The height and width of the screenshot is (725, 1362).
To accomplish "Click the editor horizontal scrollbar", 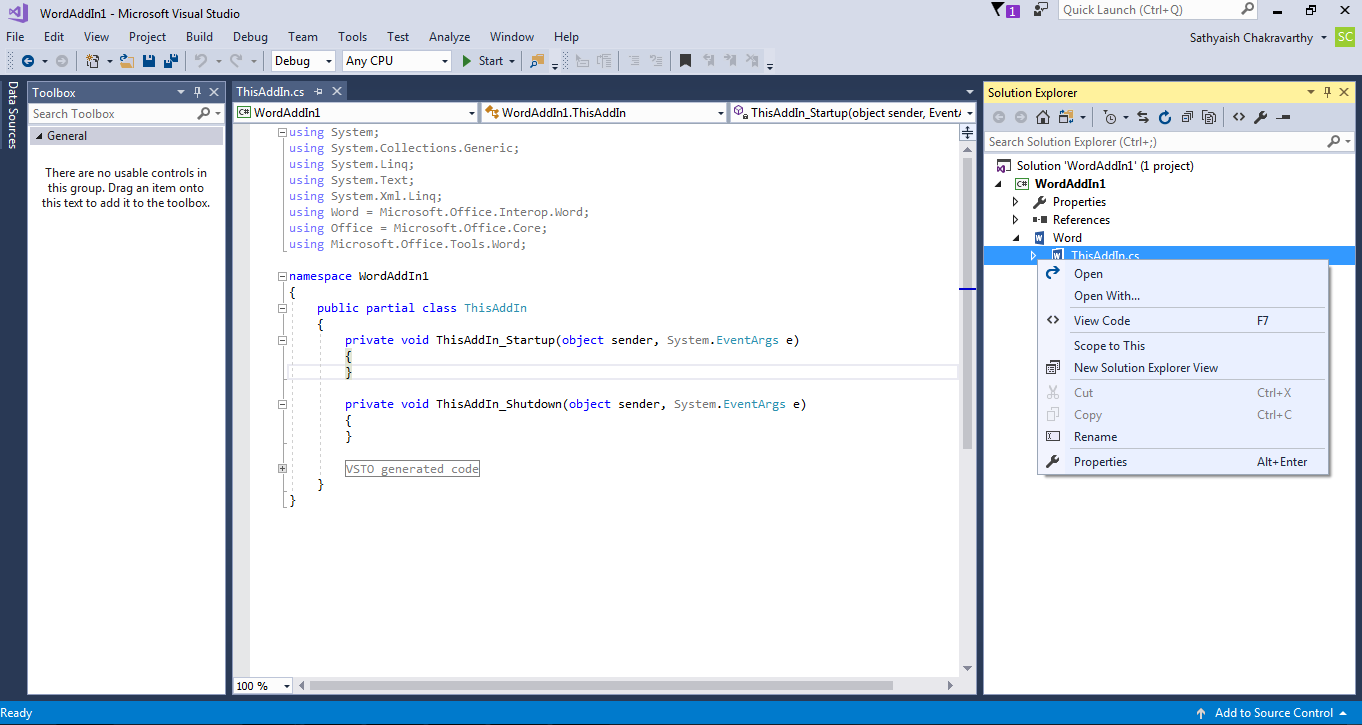I will click(x=600, y=686).
